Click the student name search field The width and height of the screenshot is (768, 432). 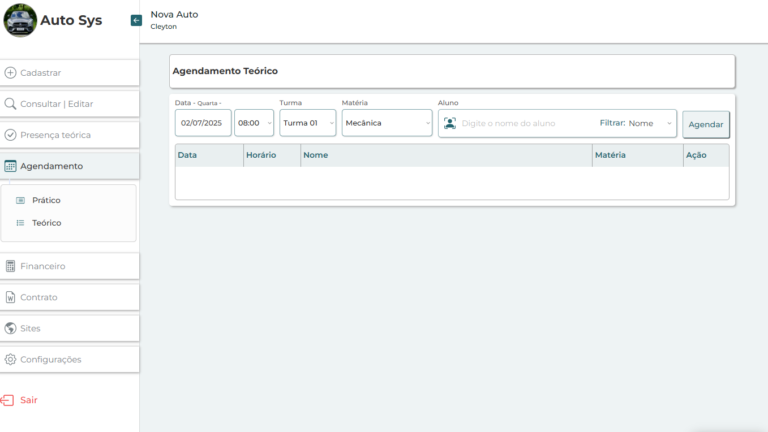tap(525, 123)
